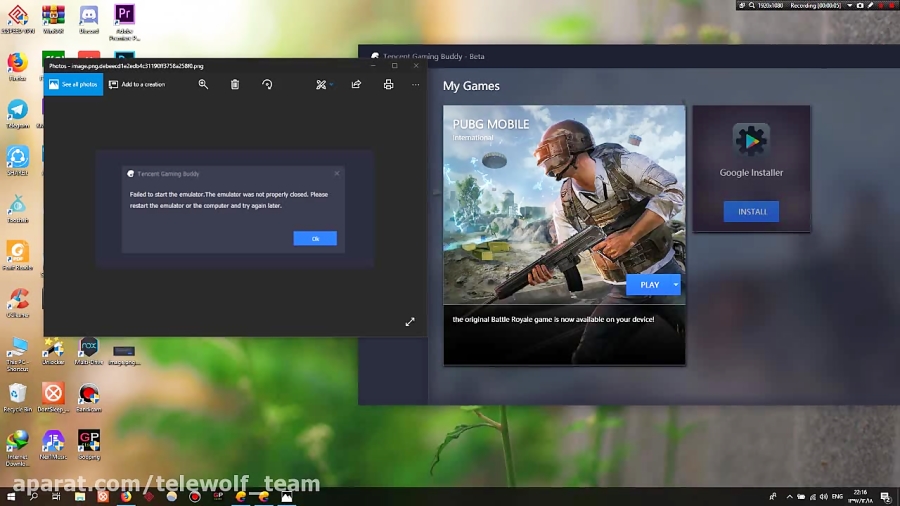
Task: Open Bandicam desktop shortcut
Action: tap(89, 398)
